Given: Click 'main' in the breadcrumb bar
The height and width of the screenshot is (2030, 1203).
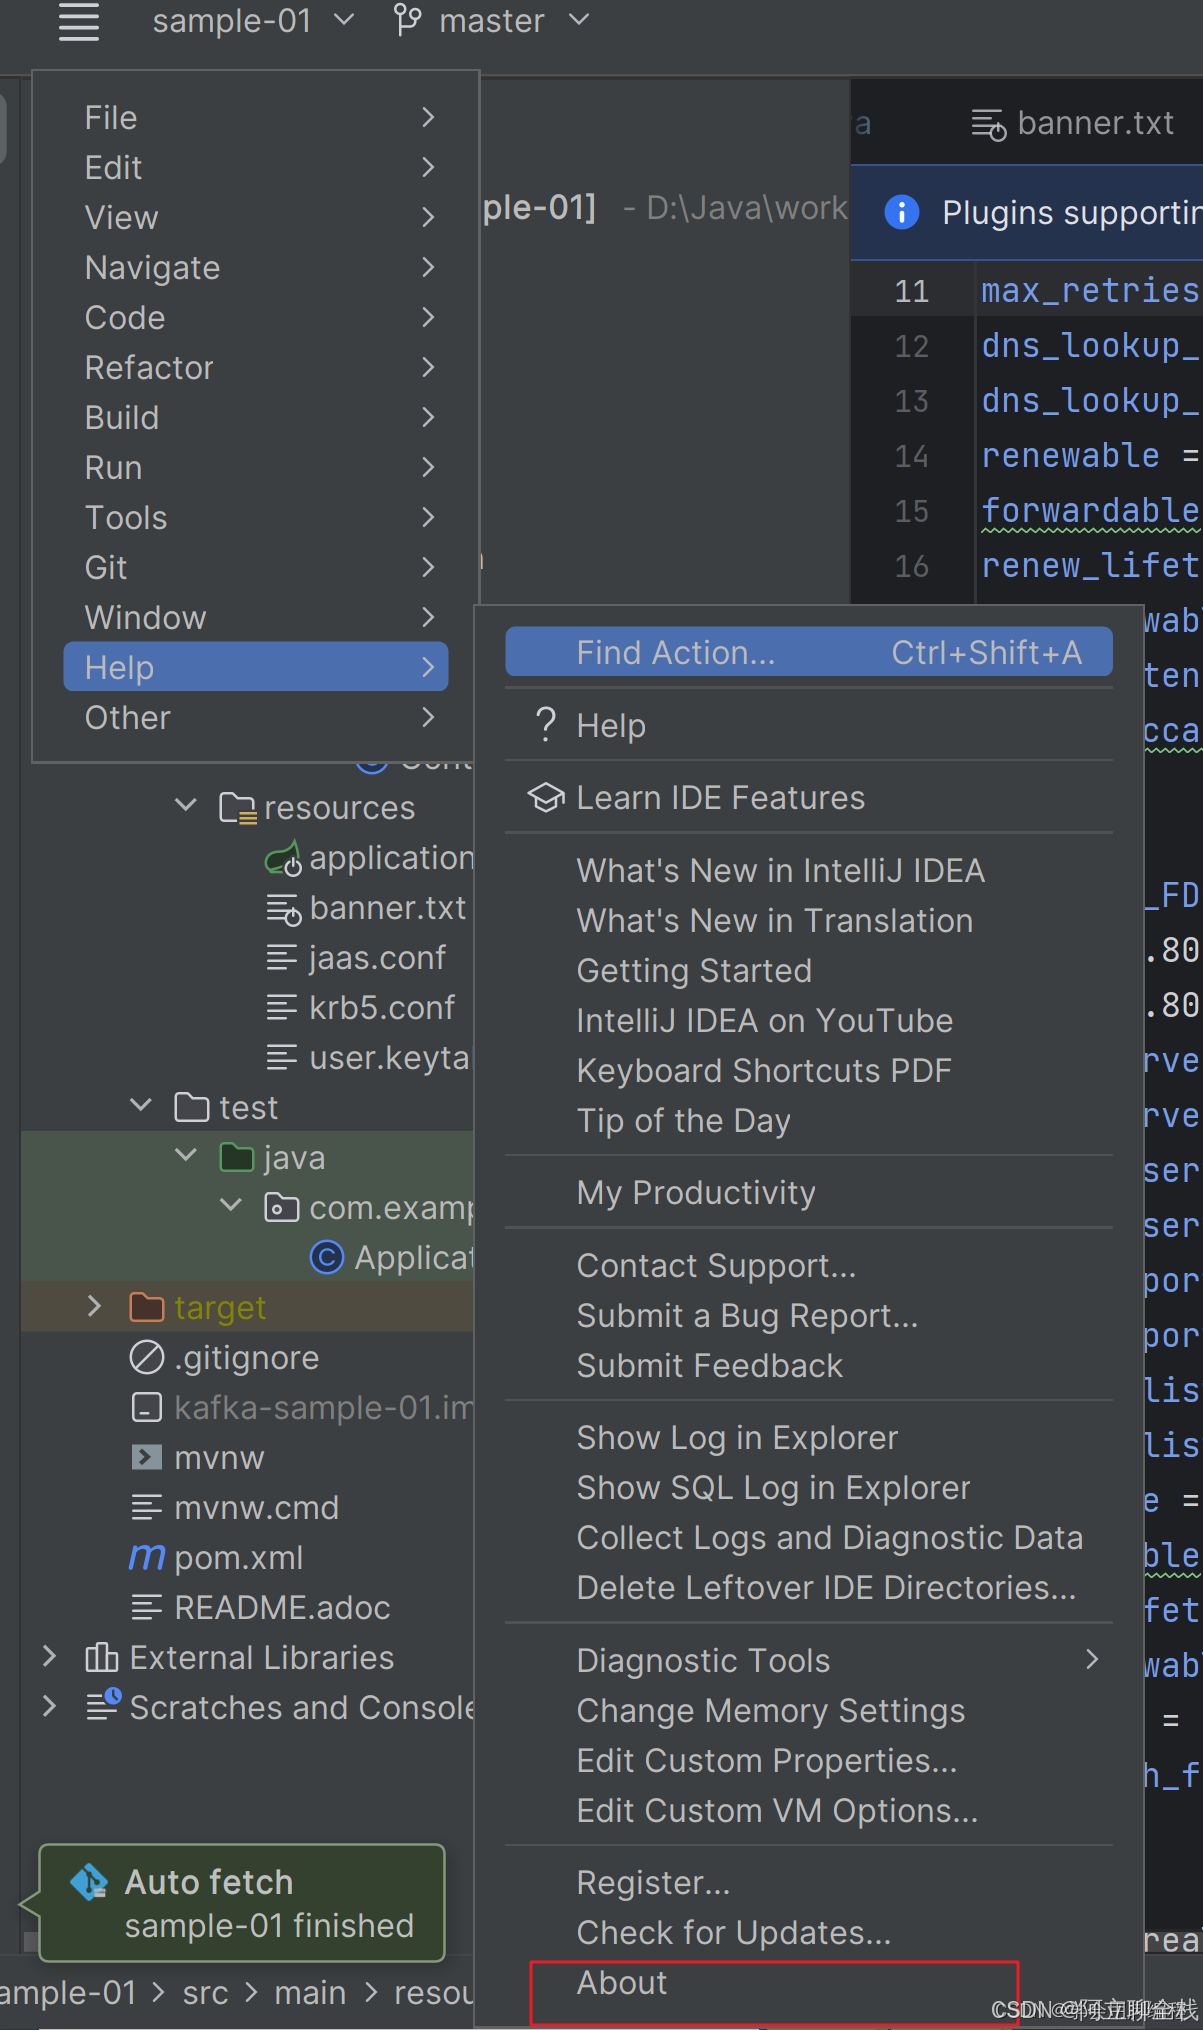Looking at the screenshot, I should click(x=310, y=1992).
